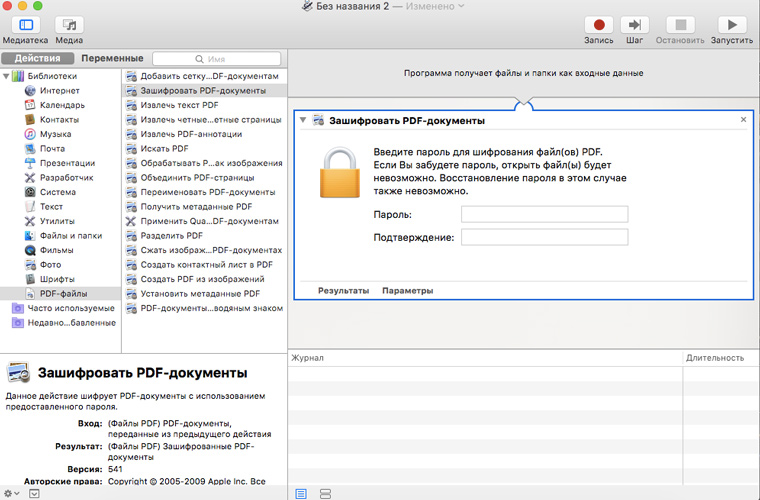Select the Установить метаданные PDF action
The height and width of the screenshot is (500, 760).
[205, 294]
